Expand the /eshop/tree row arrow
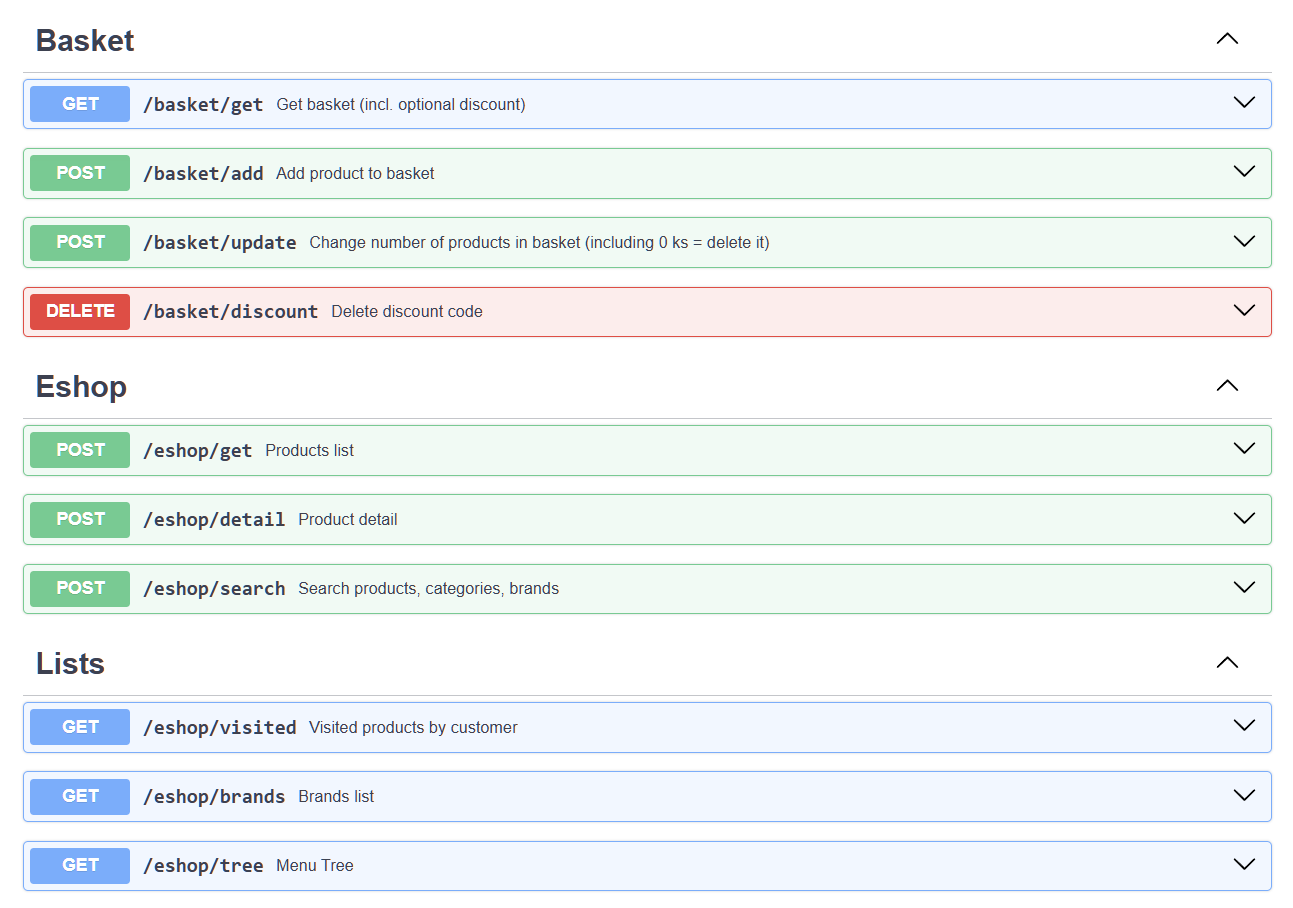Screen dimensions: 1293x908 [x=1244, y=865]
